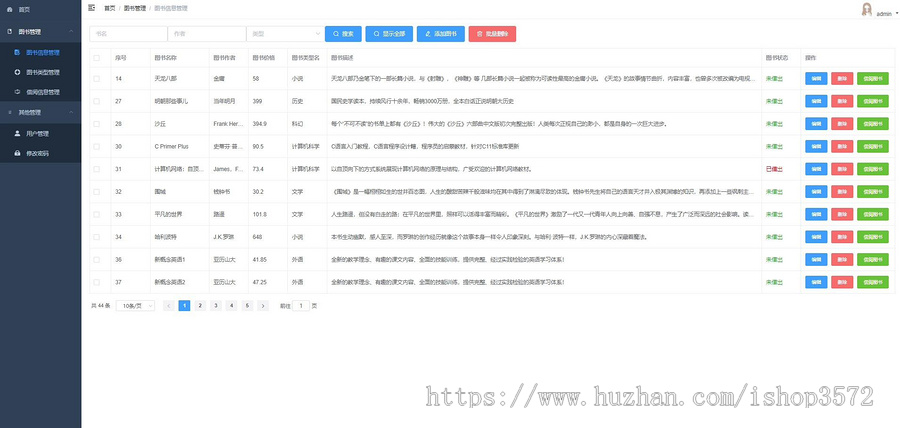Click the author cell 金庸
This screenshot has width=900, height=428.
coord(219,79)
